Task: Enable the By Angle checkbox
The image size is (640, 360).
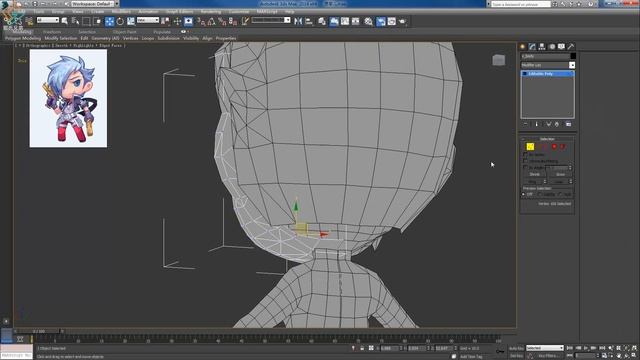Action: click(x=525, y=167)
